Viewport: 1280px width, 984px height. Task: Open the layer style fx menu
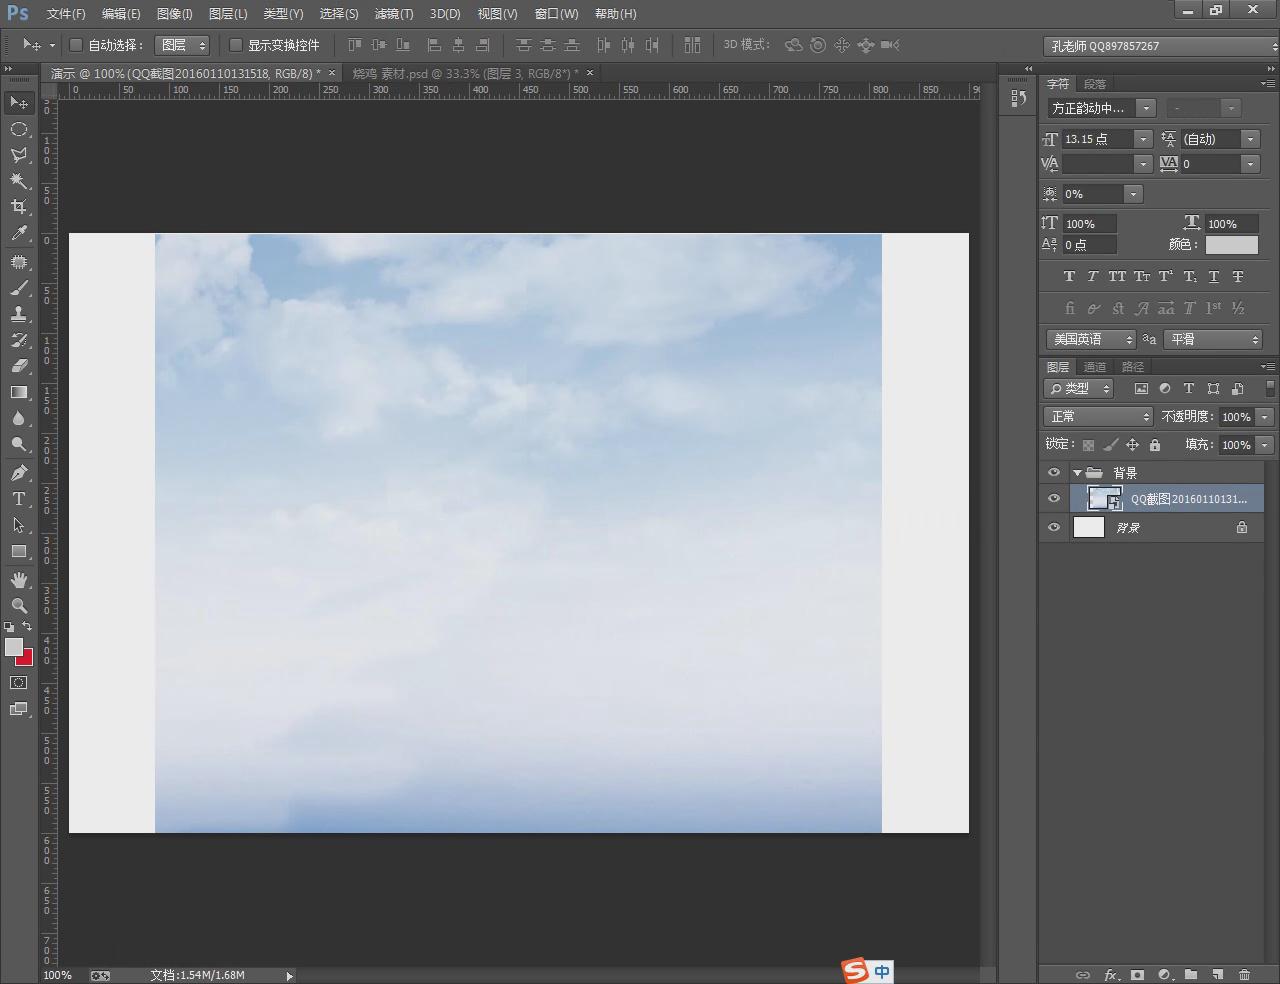pyautogui.click(x=1111, y=974)
